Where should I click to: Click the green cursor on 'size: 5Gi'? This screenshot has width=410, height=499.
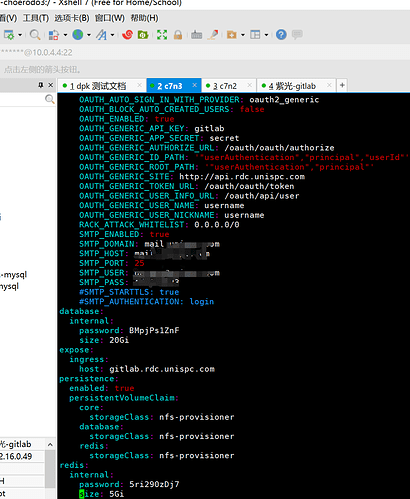pos(82,494)
